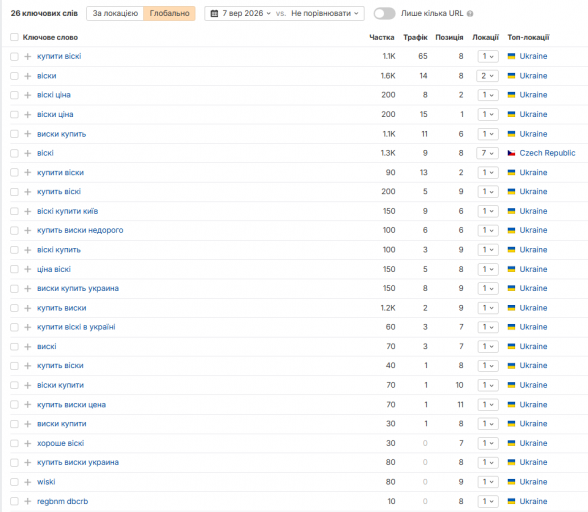Add купити віски via its plus icon
This screenshot has height=512, width=588.
[27, 173]
